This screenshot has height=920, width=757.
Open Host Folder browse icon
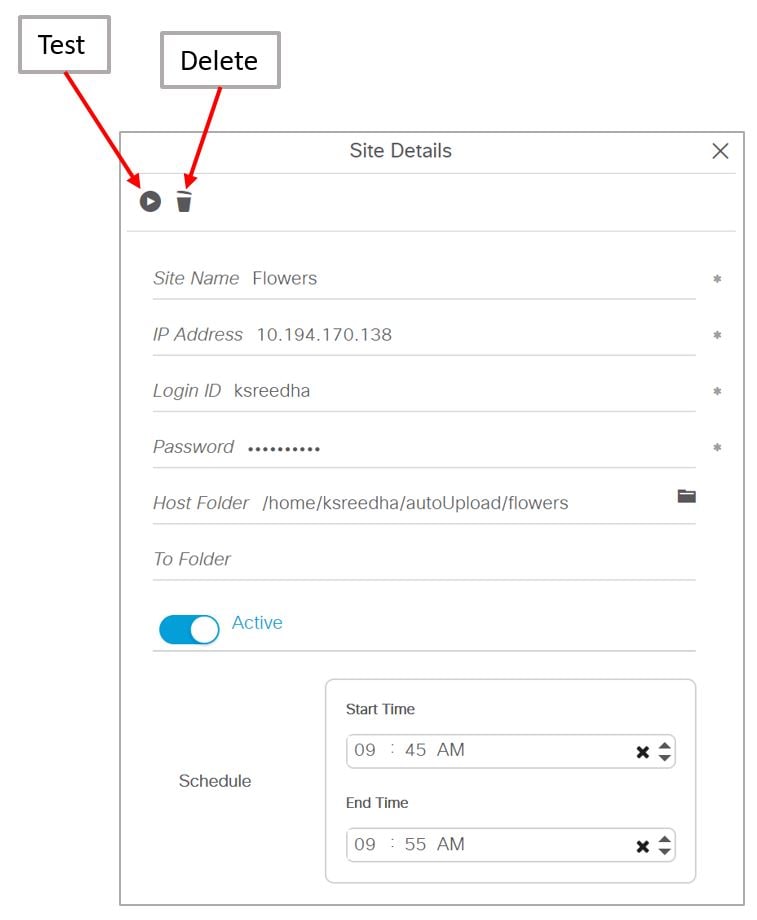click(686, 496)
